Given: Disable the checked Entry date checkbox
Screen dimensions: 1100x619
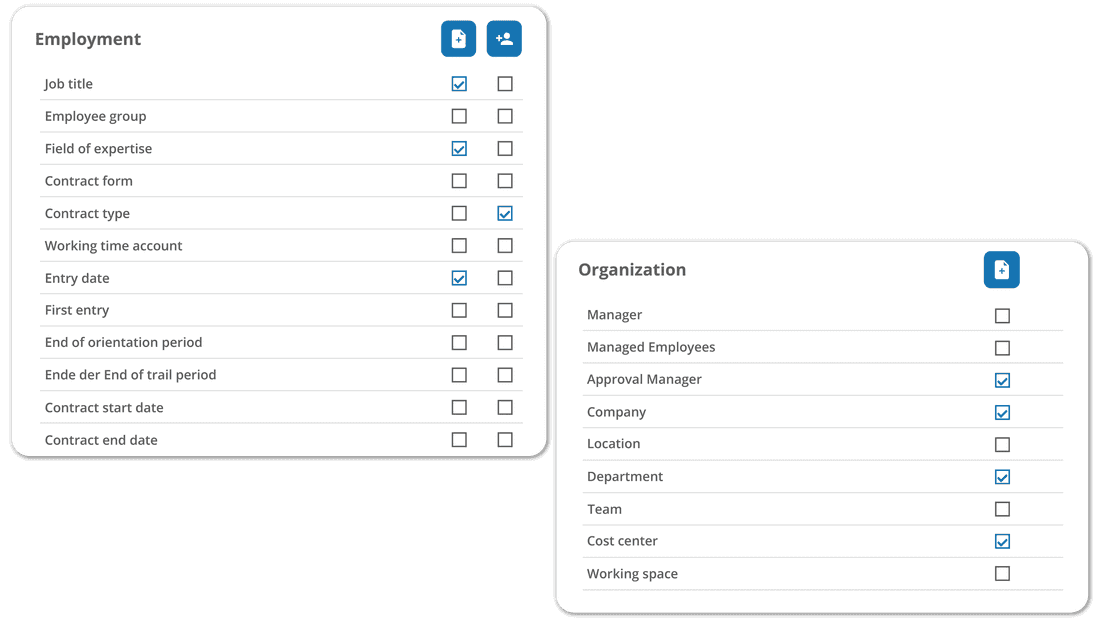Looking at the screenshot, I should (458, 277).
